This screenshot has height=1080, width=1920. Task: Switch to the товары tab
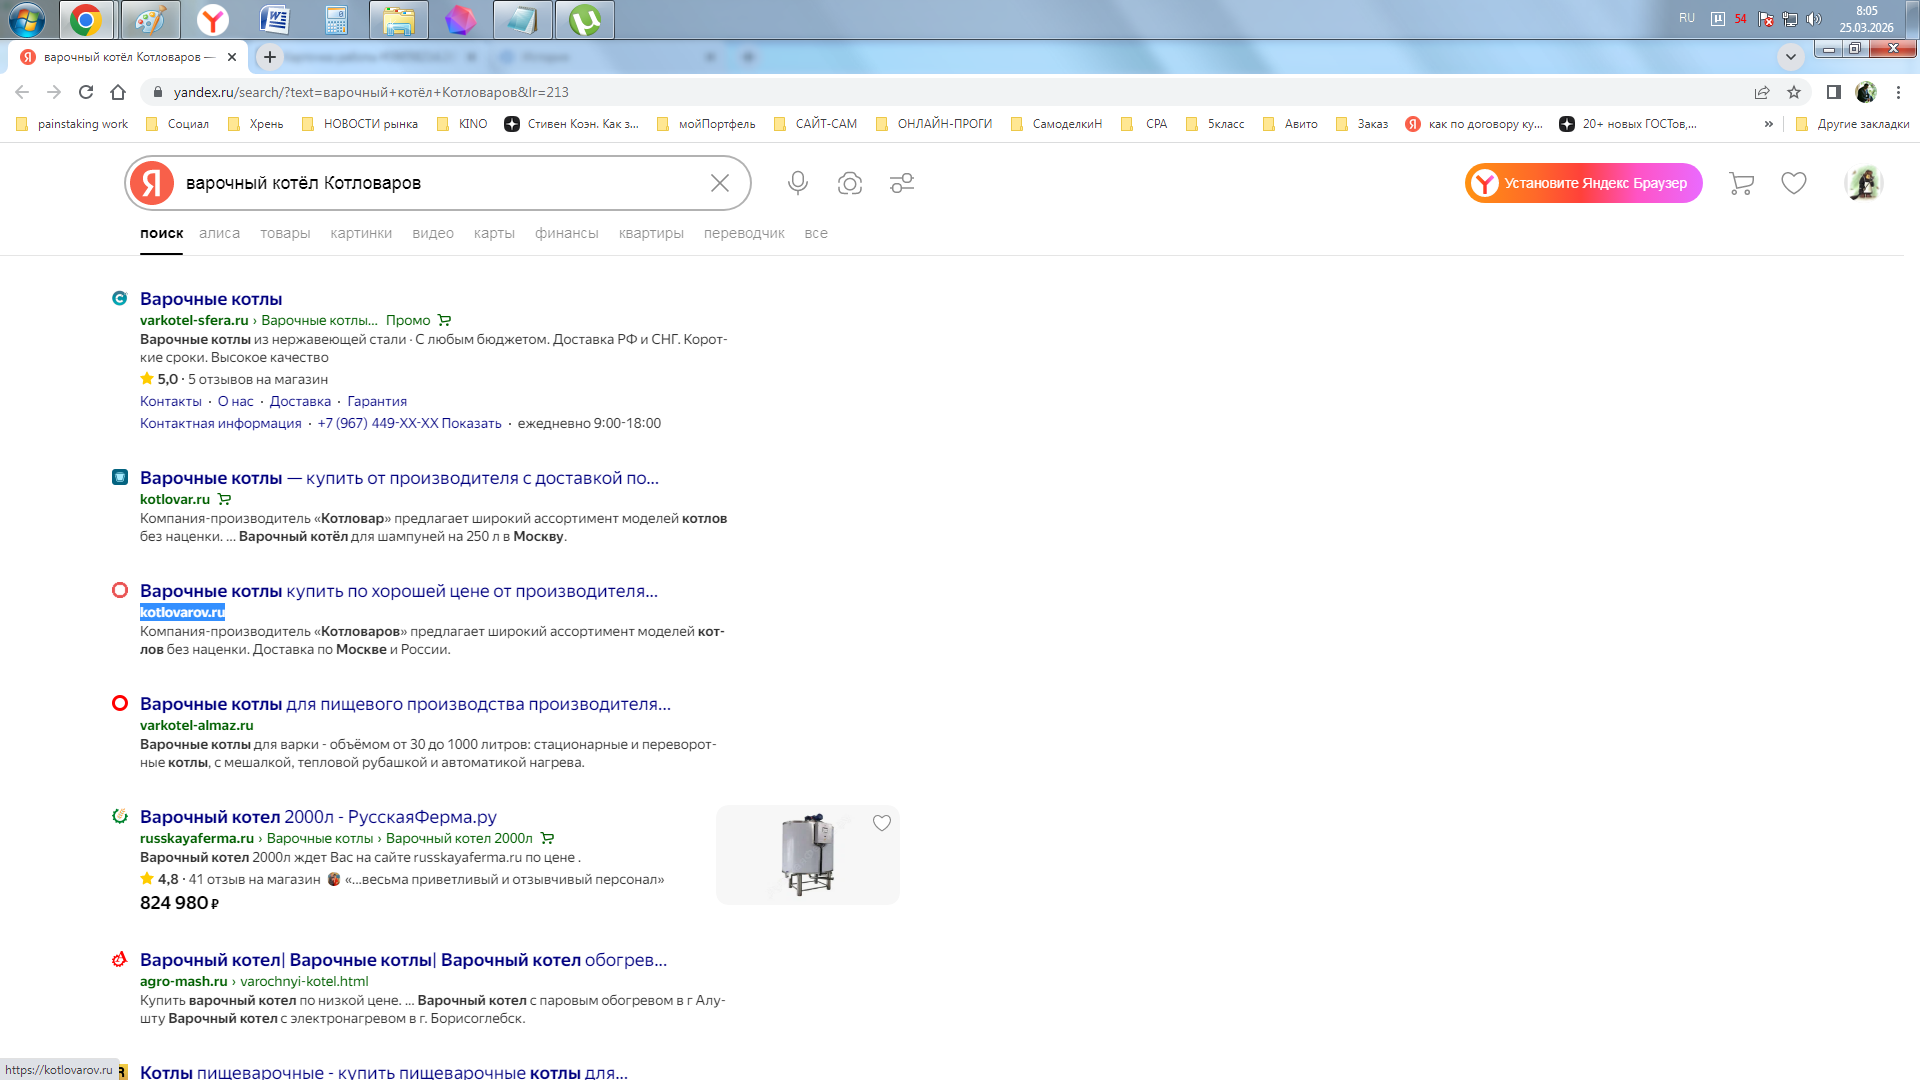(285, 233)
